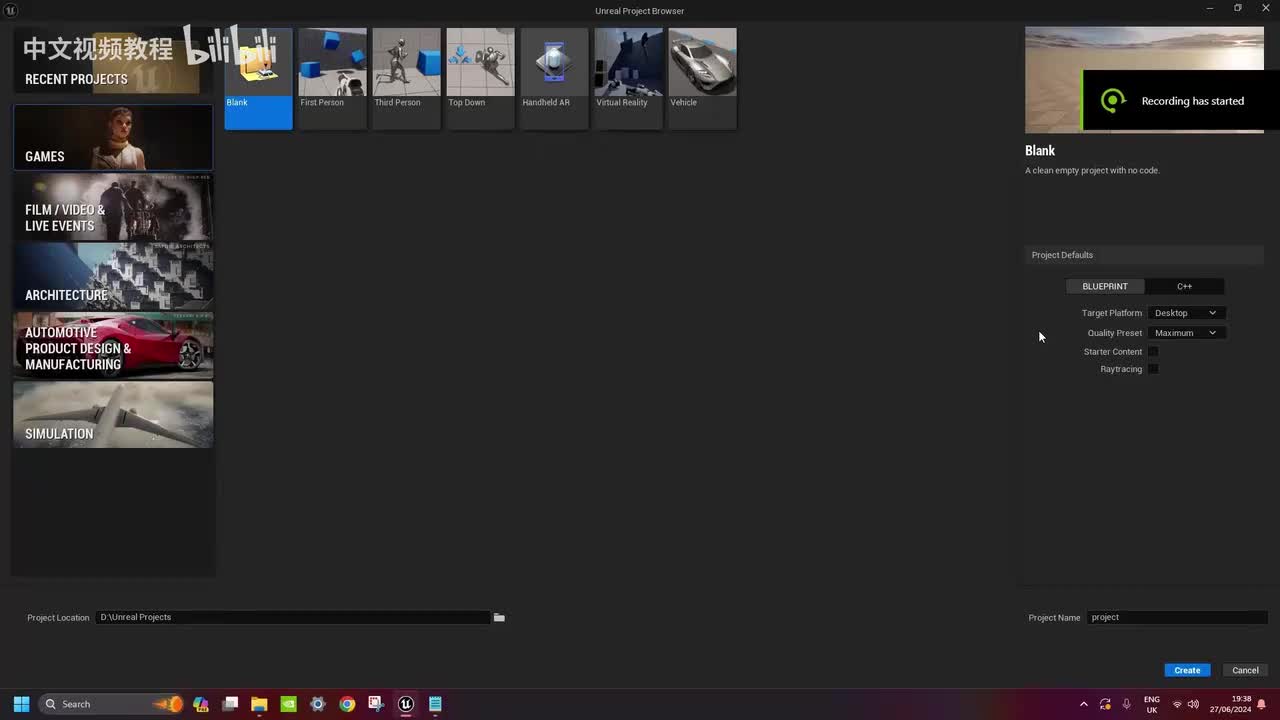This screenshot has height=720, width=1280.
Task: Open Automotive Product Design & Manufacturing category
Action: pos(113,346)
